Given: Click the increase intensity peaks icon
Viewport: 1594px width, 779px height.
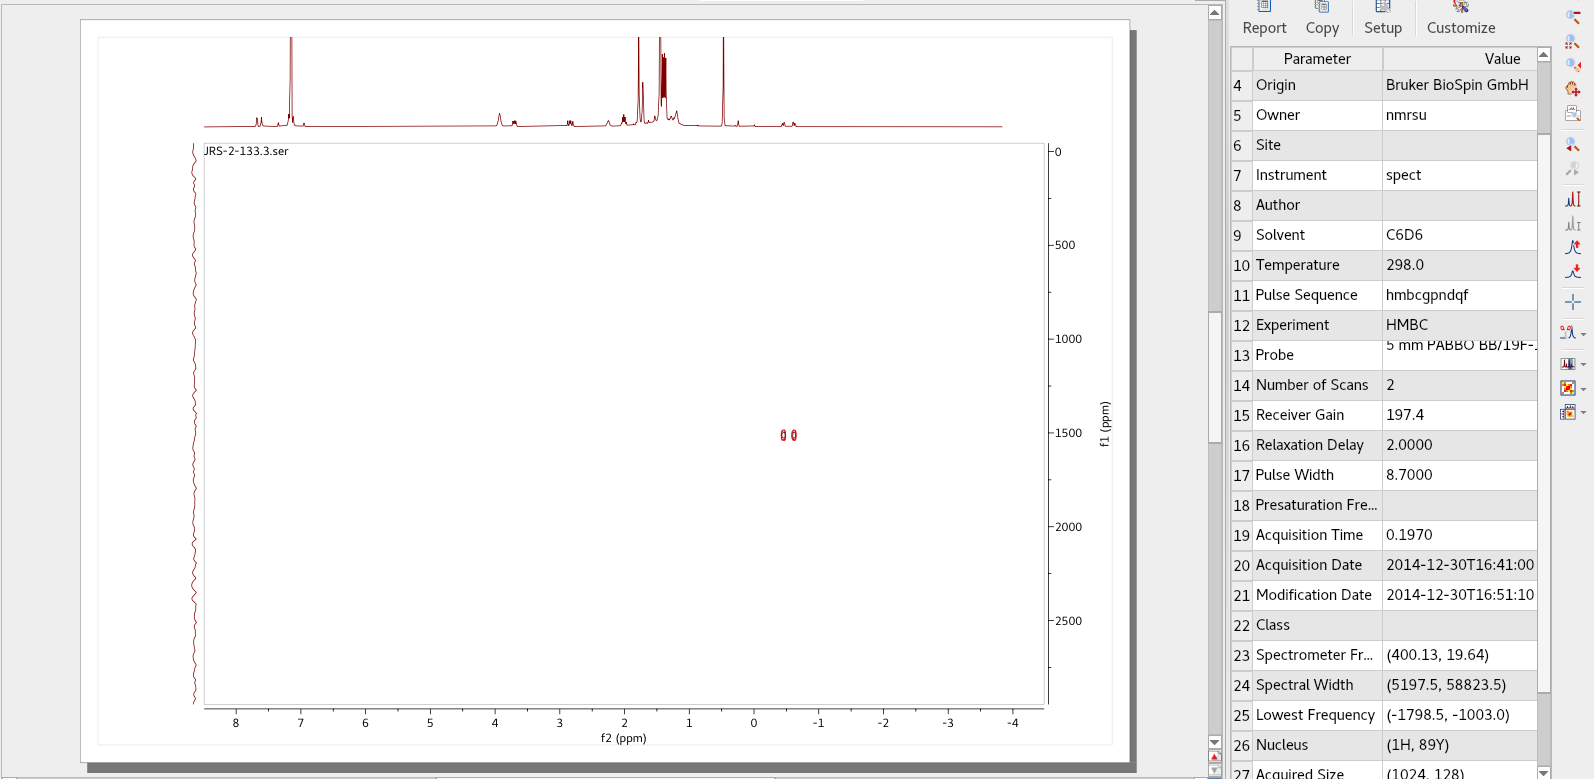Looking at the screenshot, I should (1572, 199).
